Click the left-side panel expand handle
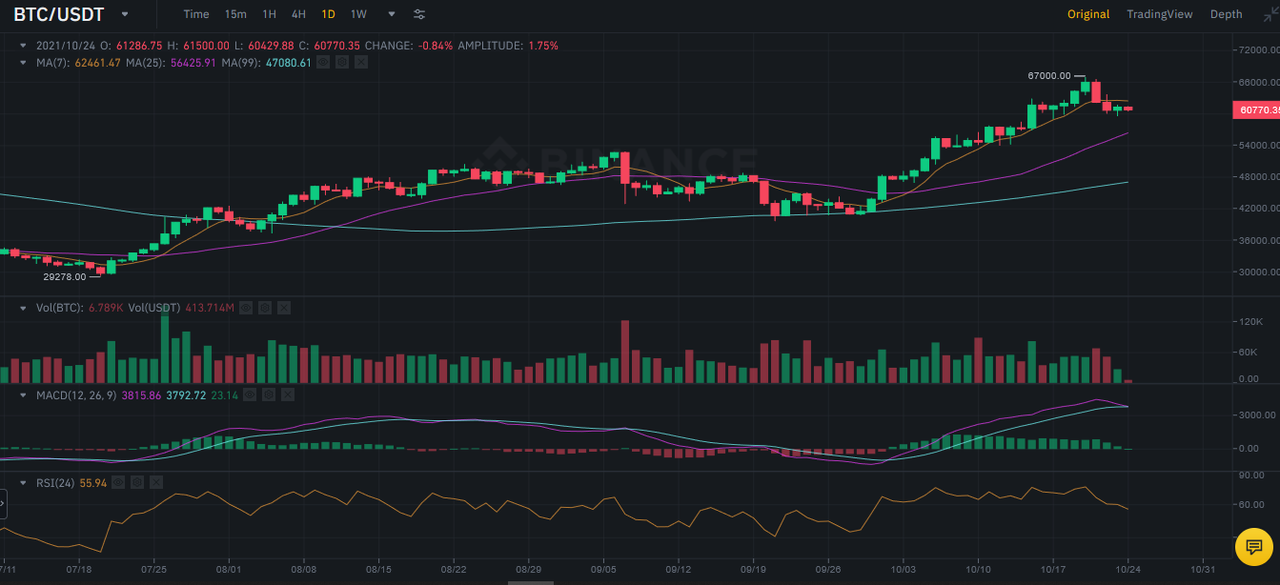The height and width of the screenshot is (585, 1280). click(3, 503)
